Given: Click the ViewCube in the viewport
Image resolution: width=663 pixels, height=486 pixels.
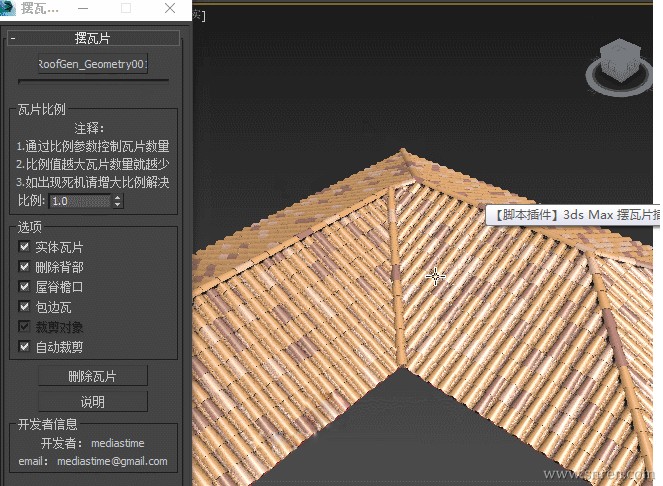Looking at the screenshot, I should click(617, 62).
